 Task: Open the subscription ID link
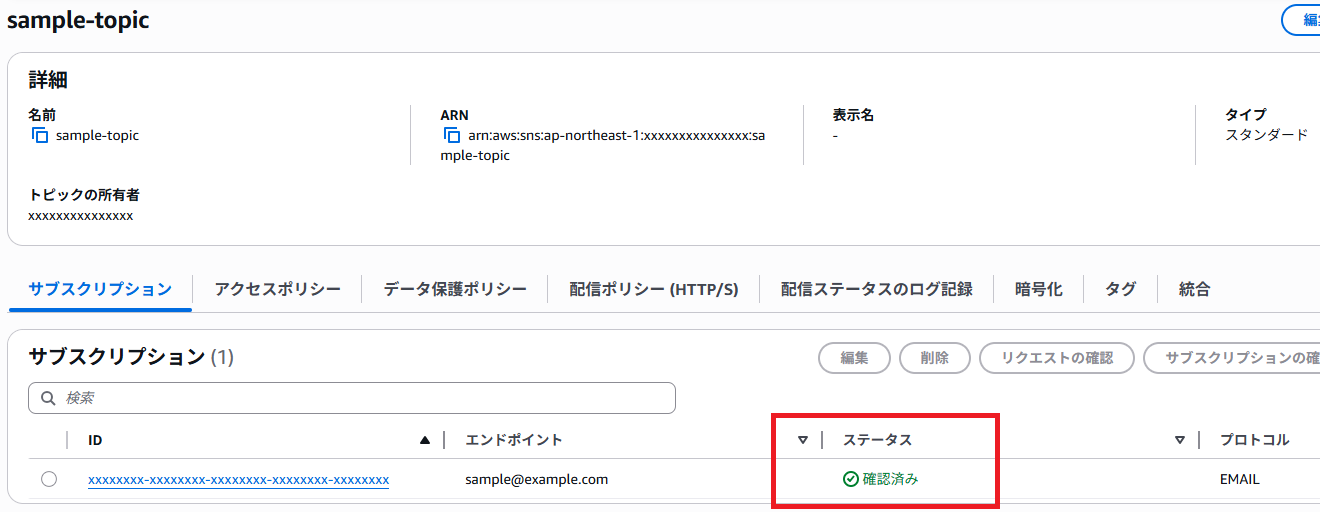tap(238, 480)
